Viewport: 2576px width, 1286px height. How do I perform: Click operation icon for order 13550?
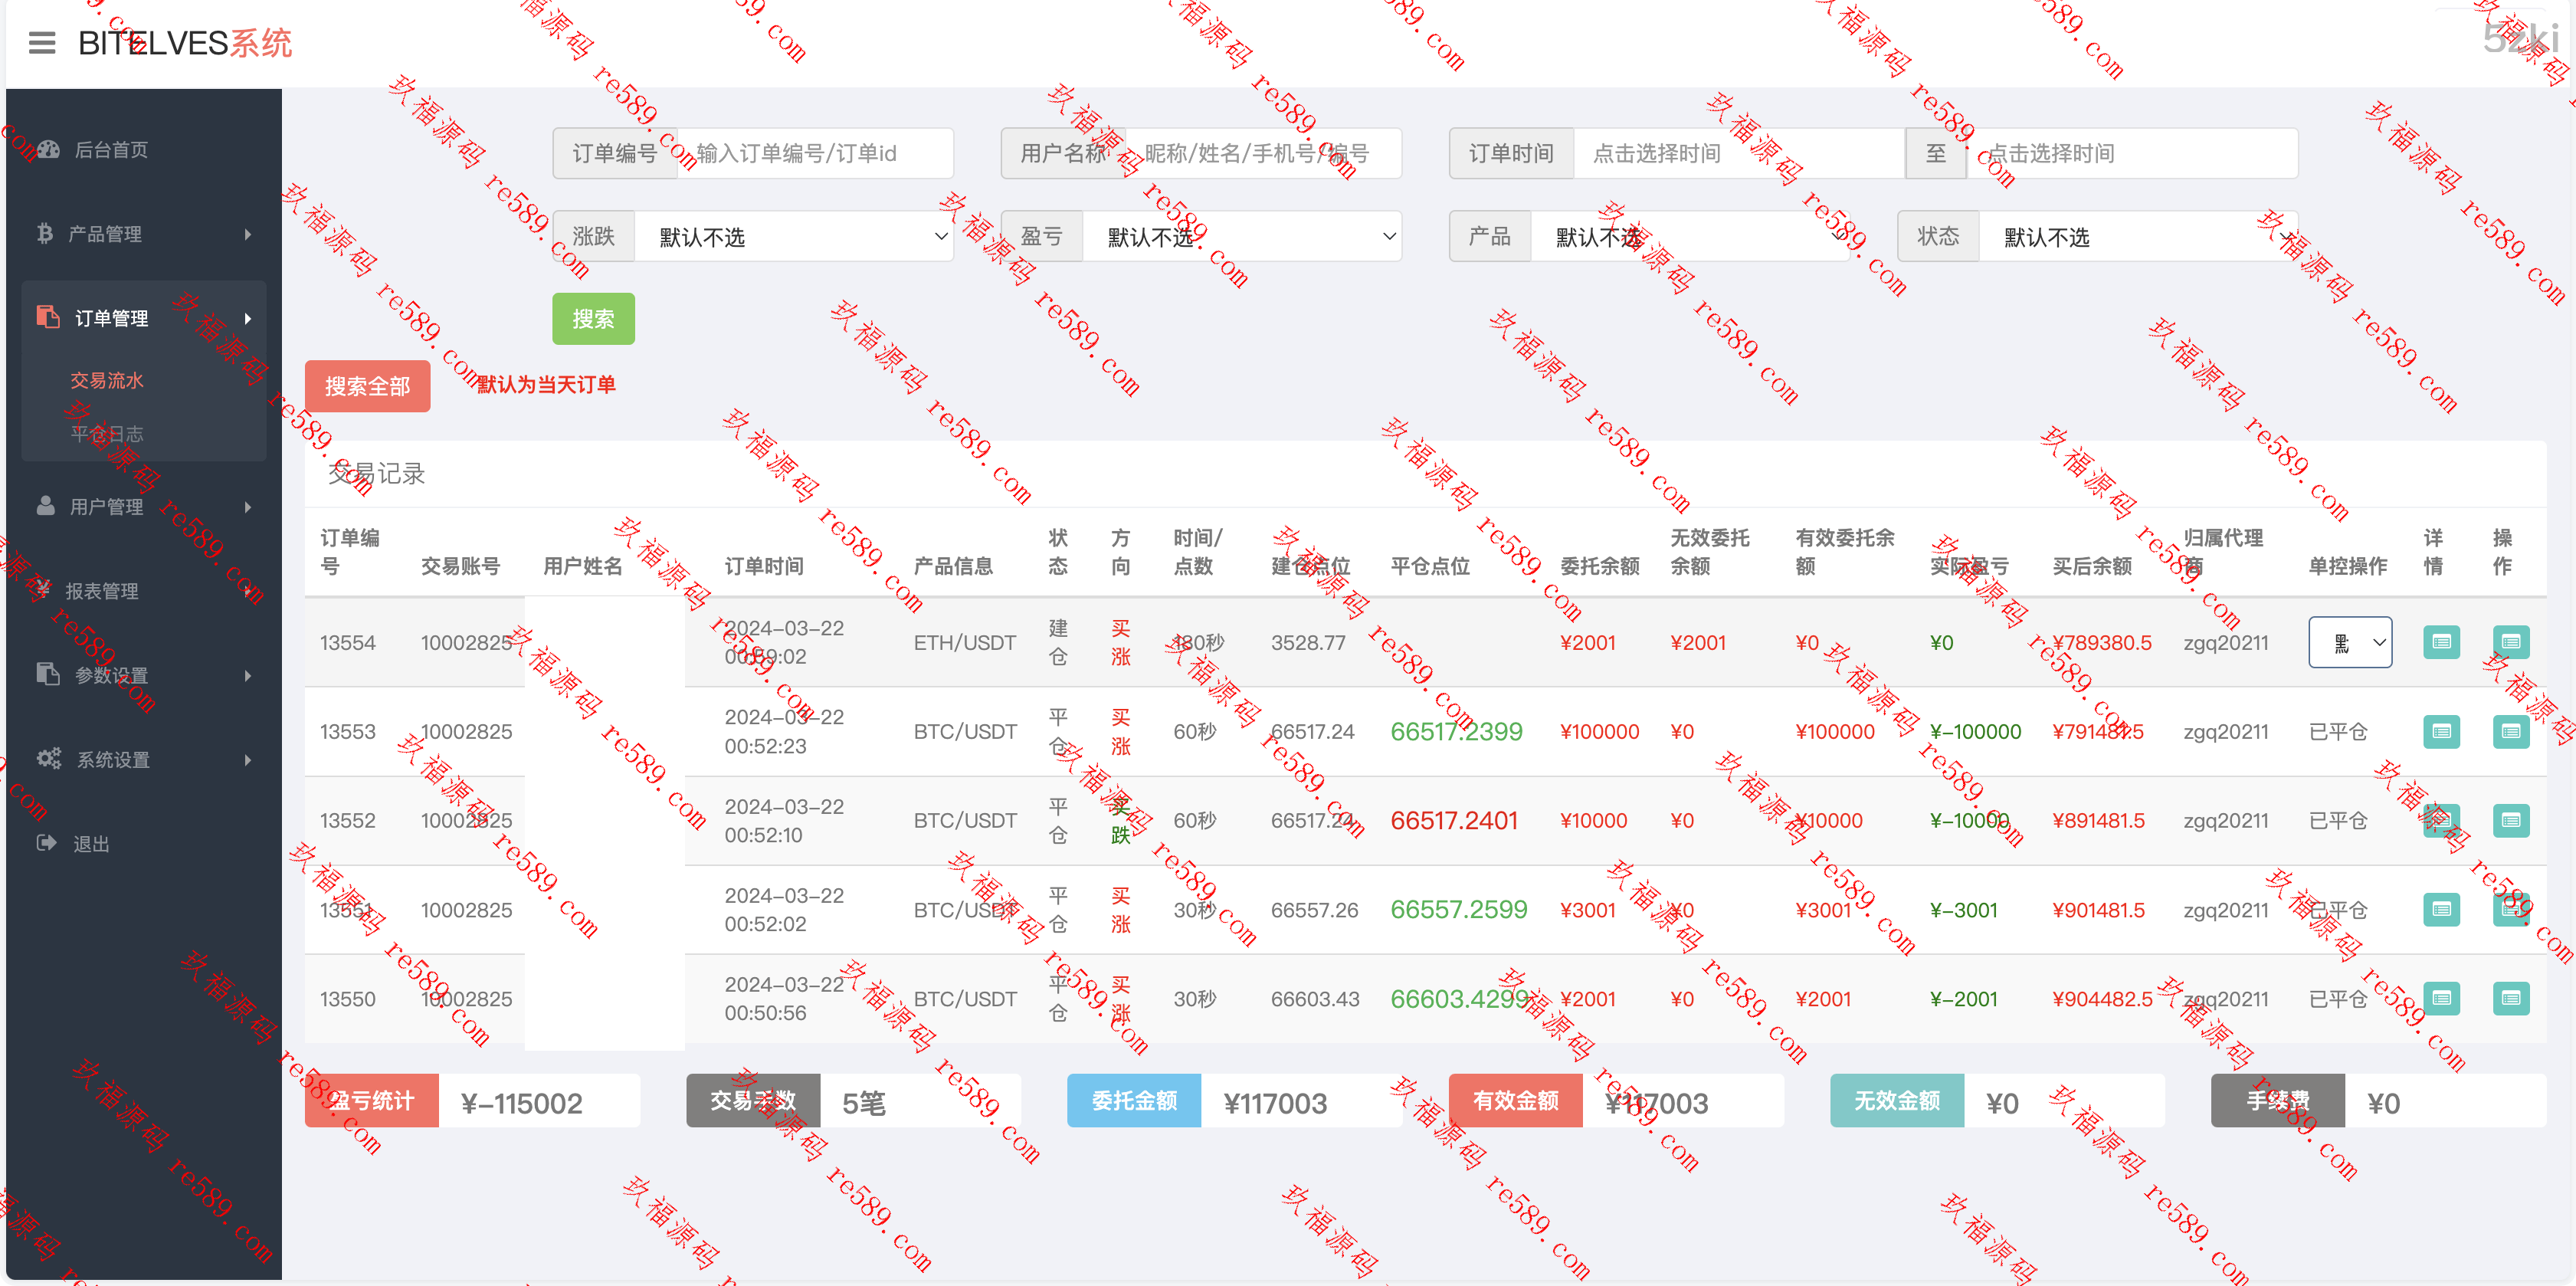2510,998
